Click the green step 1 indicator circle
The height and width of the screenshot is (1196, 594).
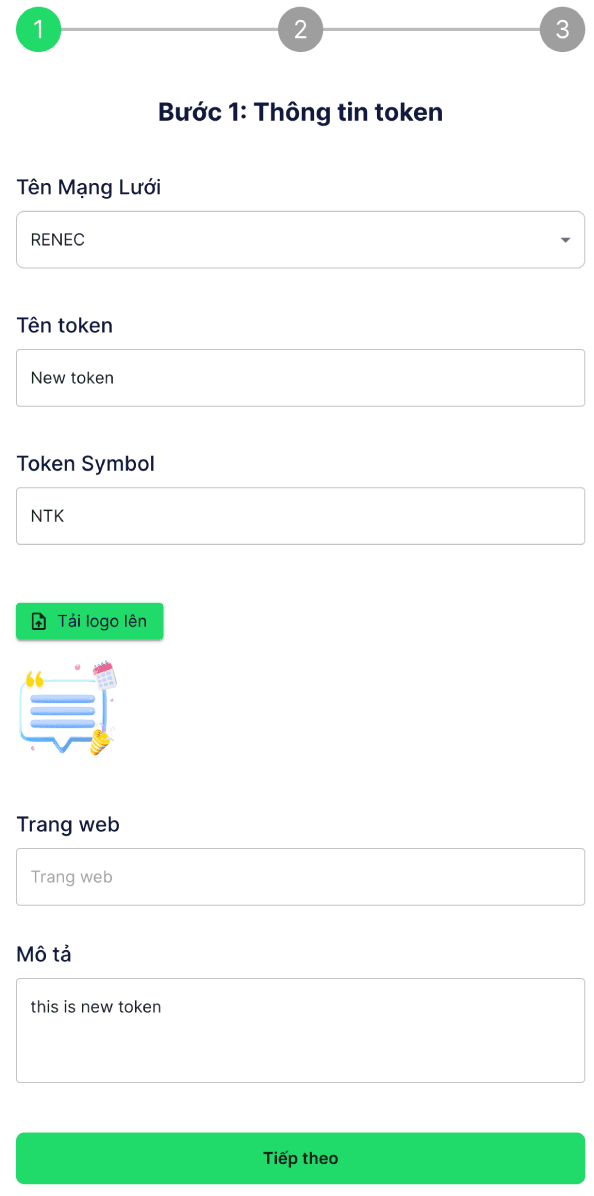(x=37, y=29)
